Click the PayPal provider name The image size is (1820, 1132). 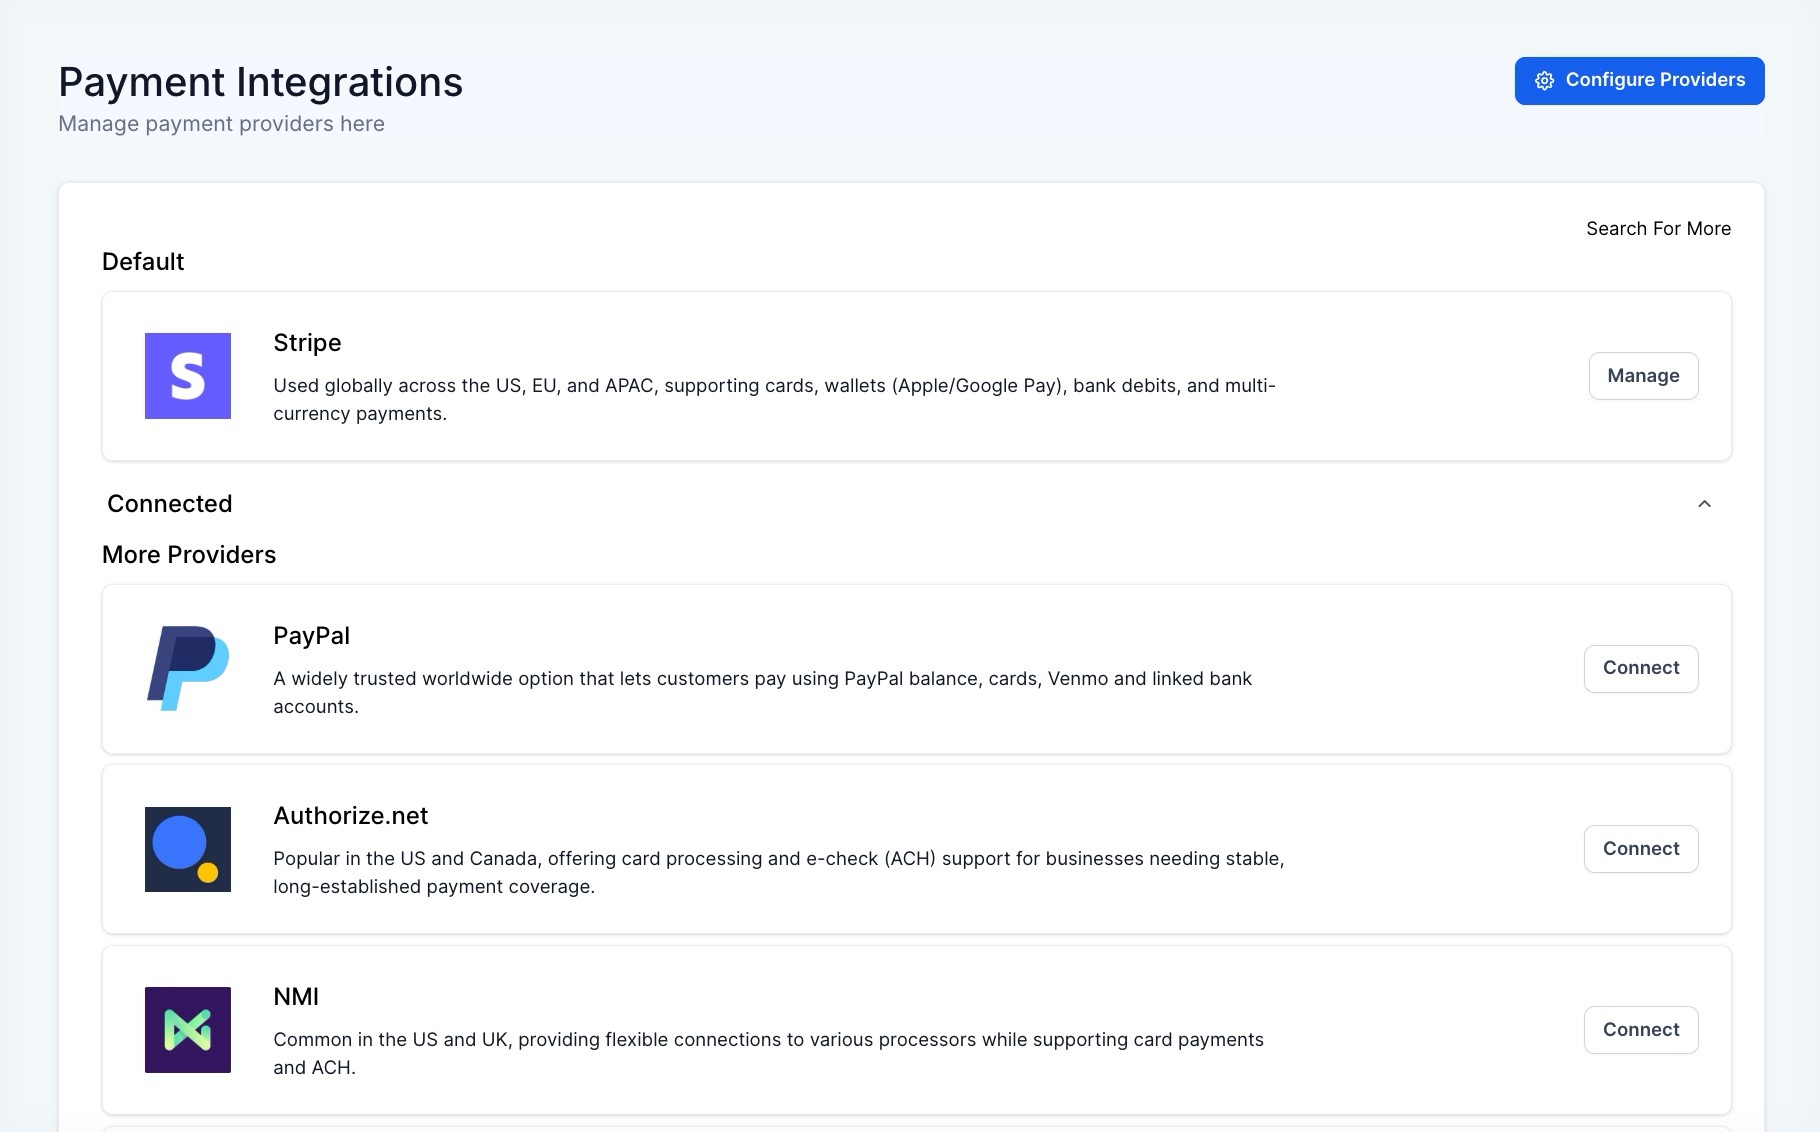pyautogui.click(x=311, y=636)
